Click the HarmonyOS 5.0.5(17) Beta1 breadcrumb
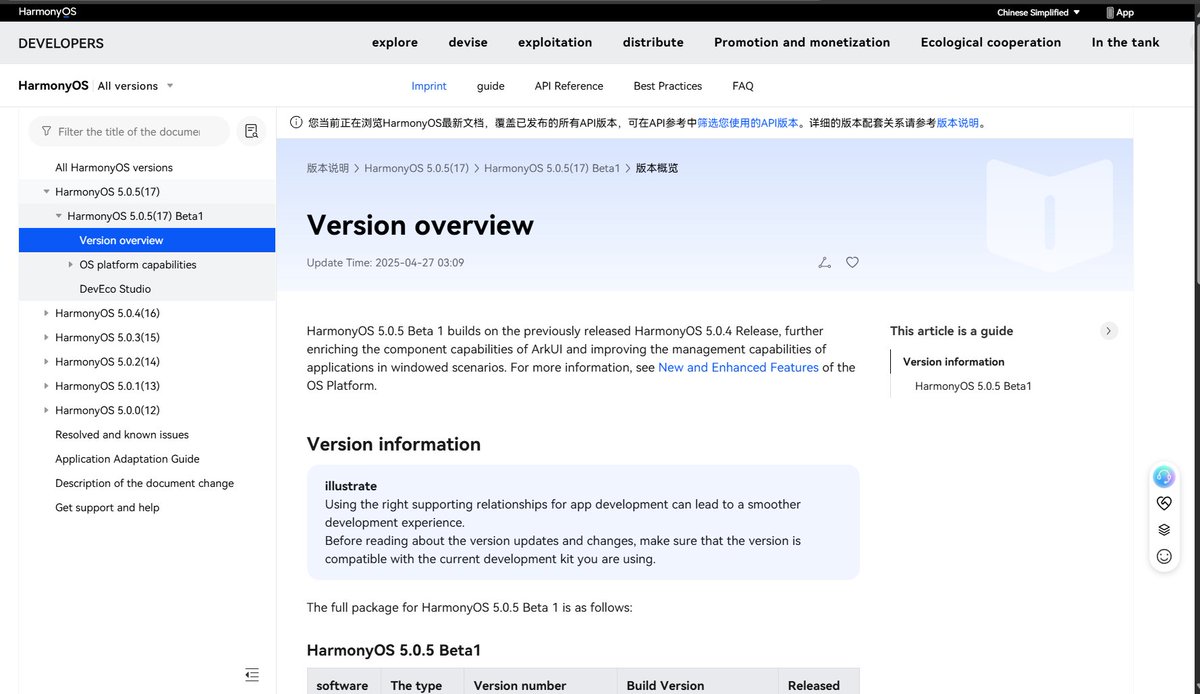This screenshot has height=694, width=1200. tap(552, 168)
